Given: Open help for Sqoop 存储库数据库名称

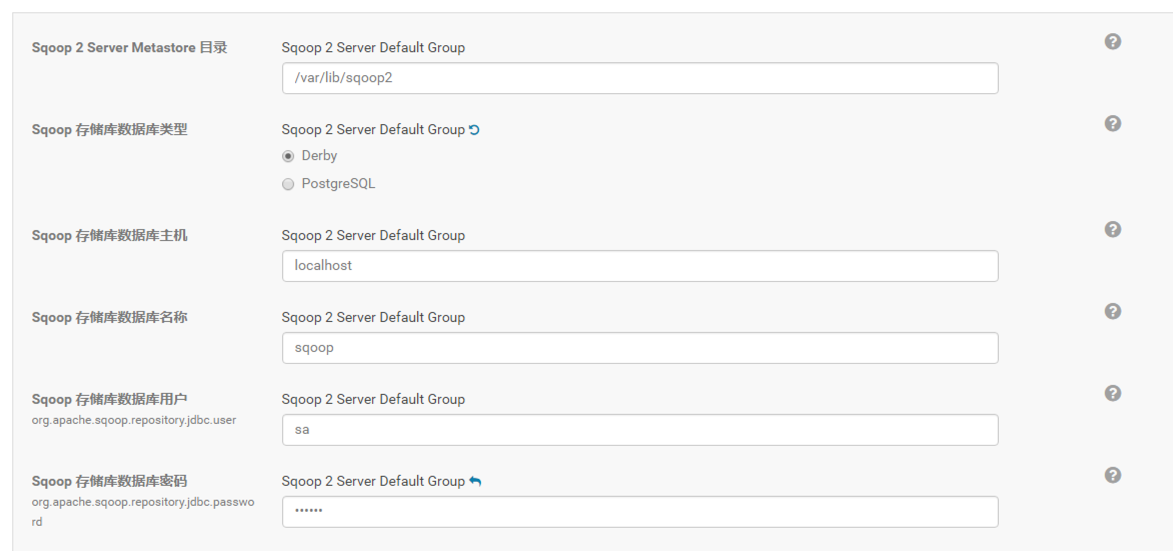Looking at the screenshot, I should pos(1112,312).
